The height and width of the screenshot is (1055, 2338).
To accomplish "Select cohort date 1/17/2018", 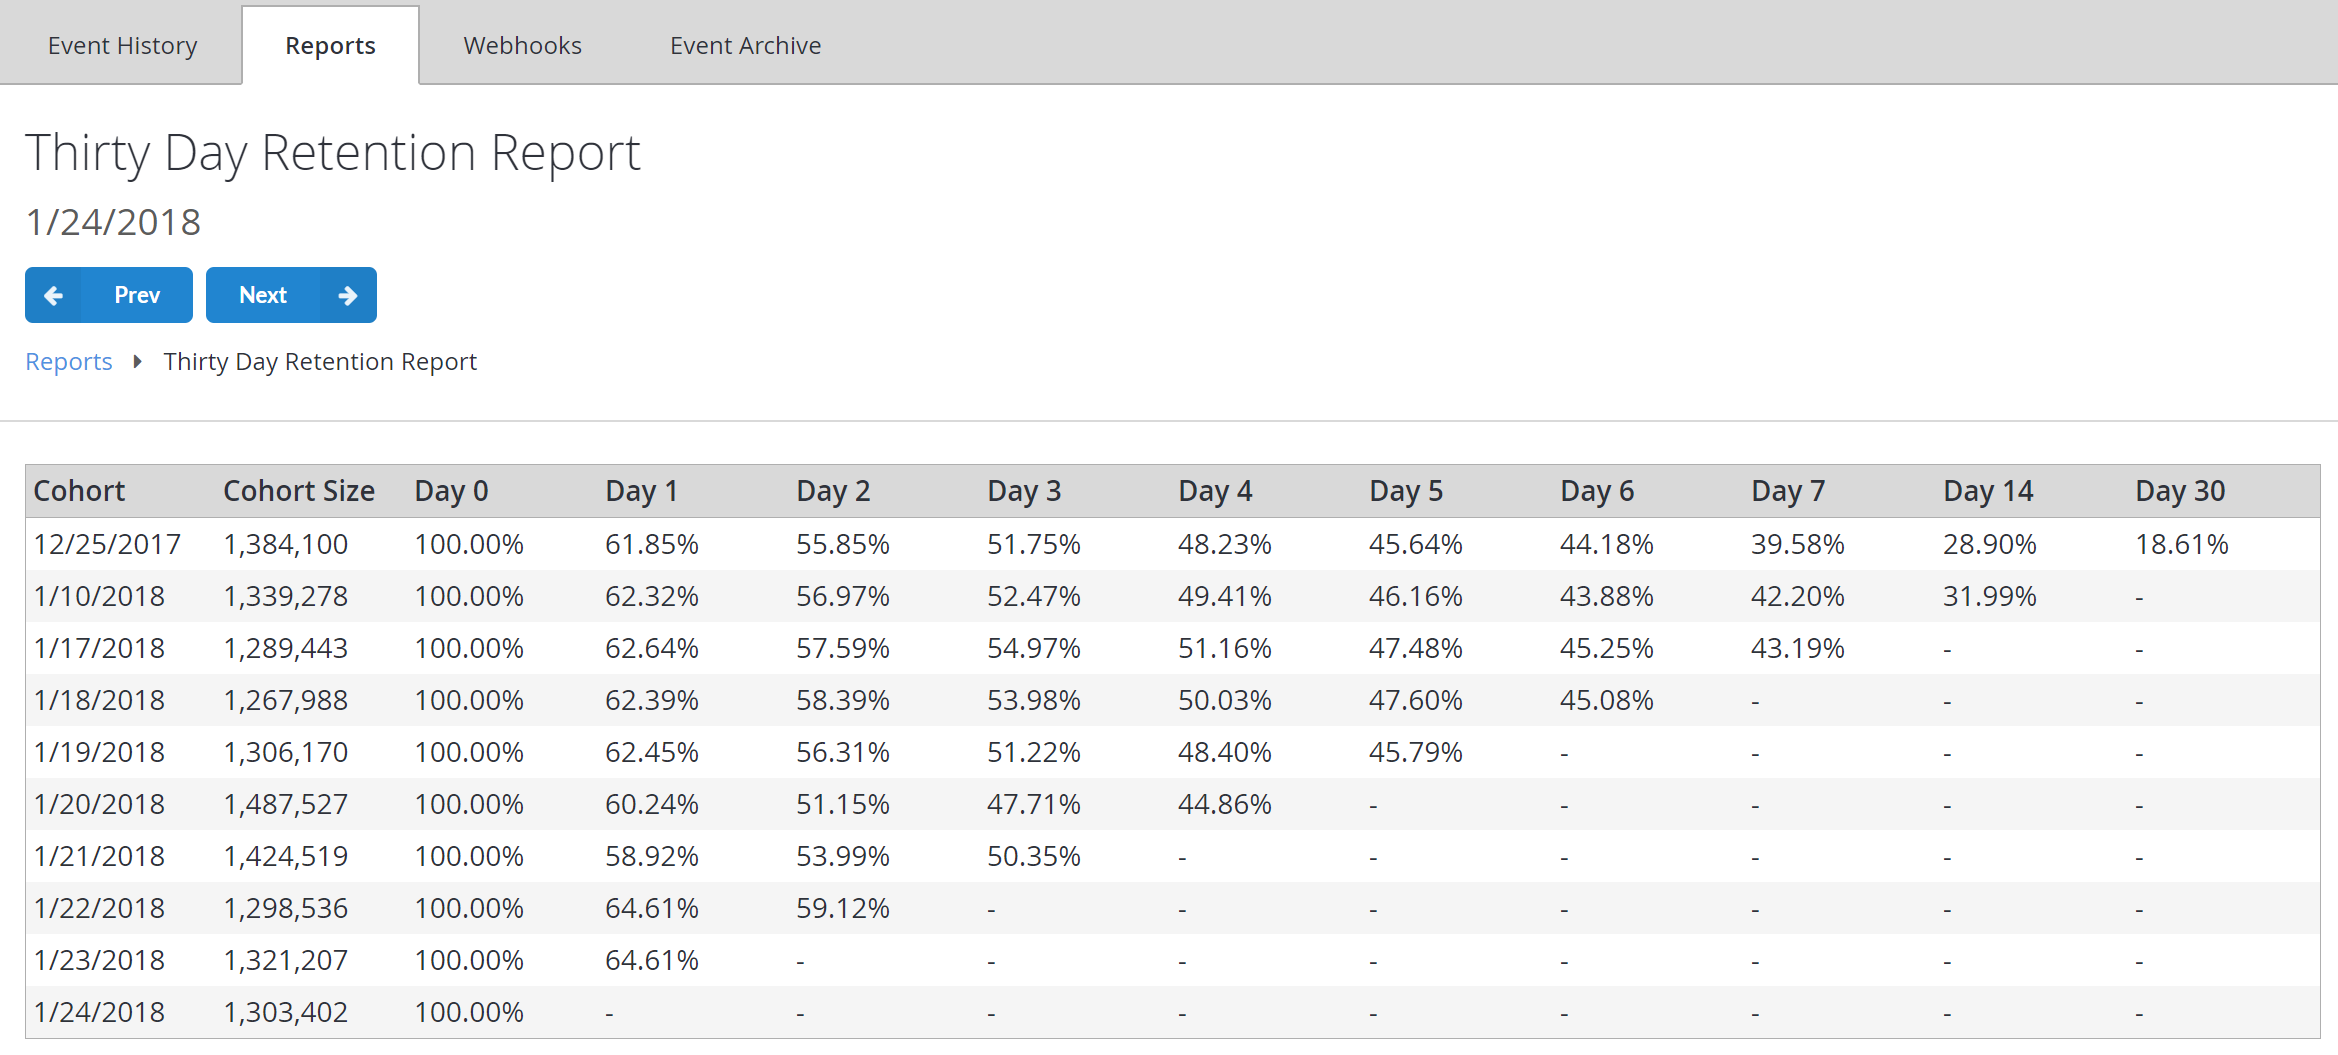I will (x=99, y=648).
